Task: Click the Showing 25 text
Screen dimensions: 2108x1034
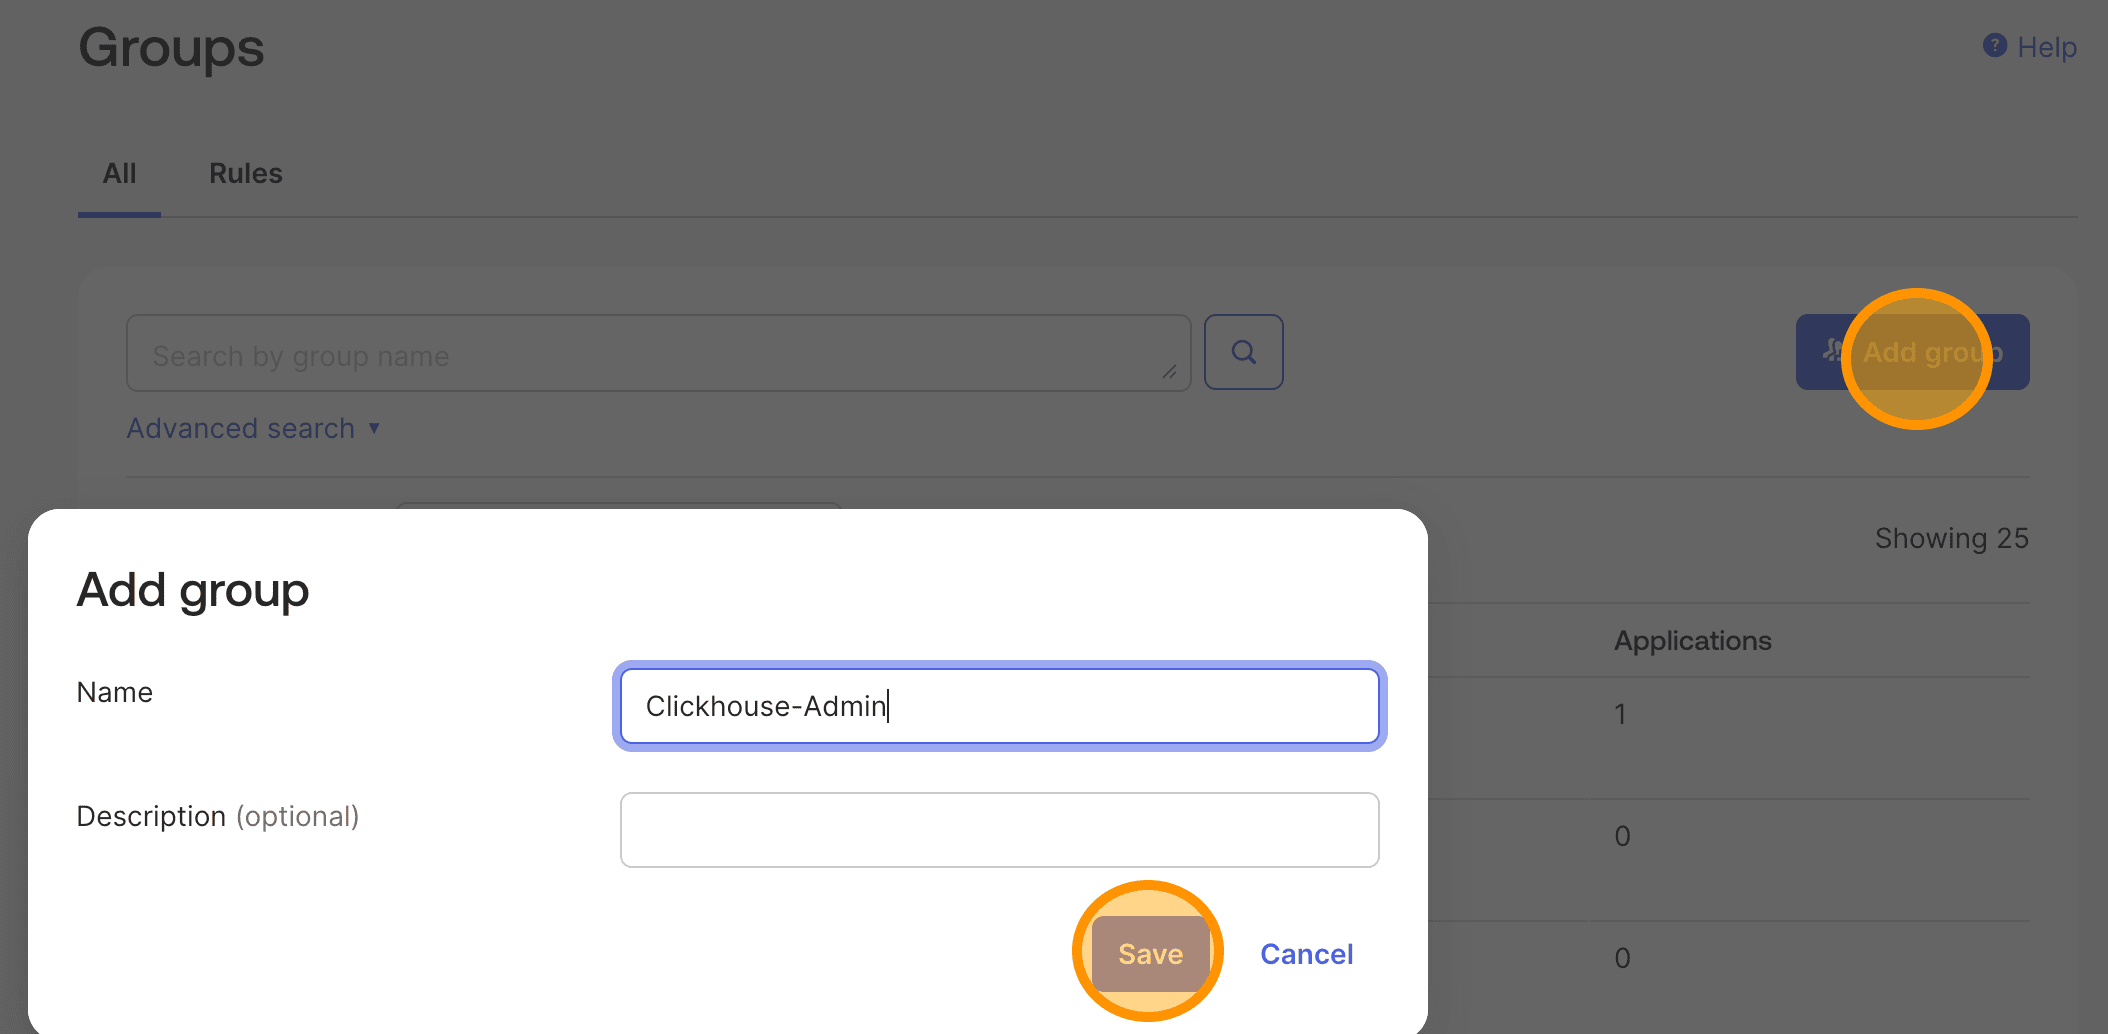Action: [x=1951, y=538]
